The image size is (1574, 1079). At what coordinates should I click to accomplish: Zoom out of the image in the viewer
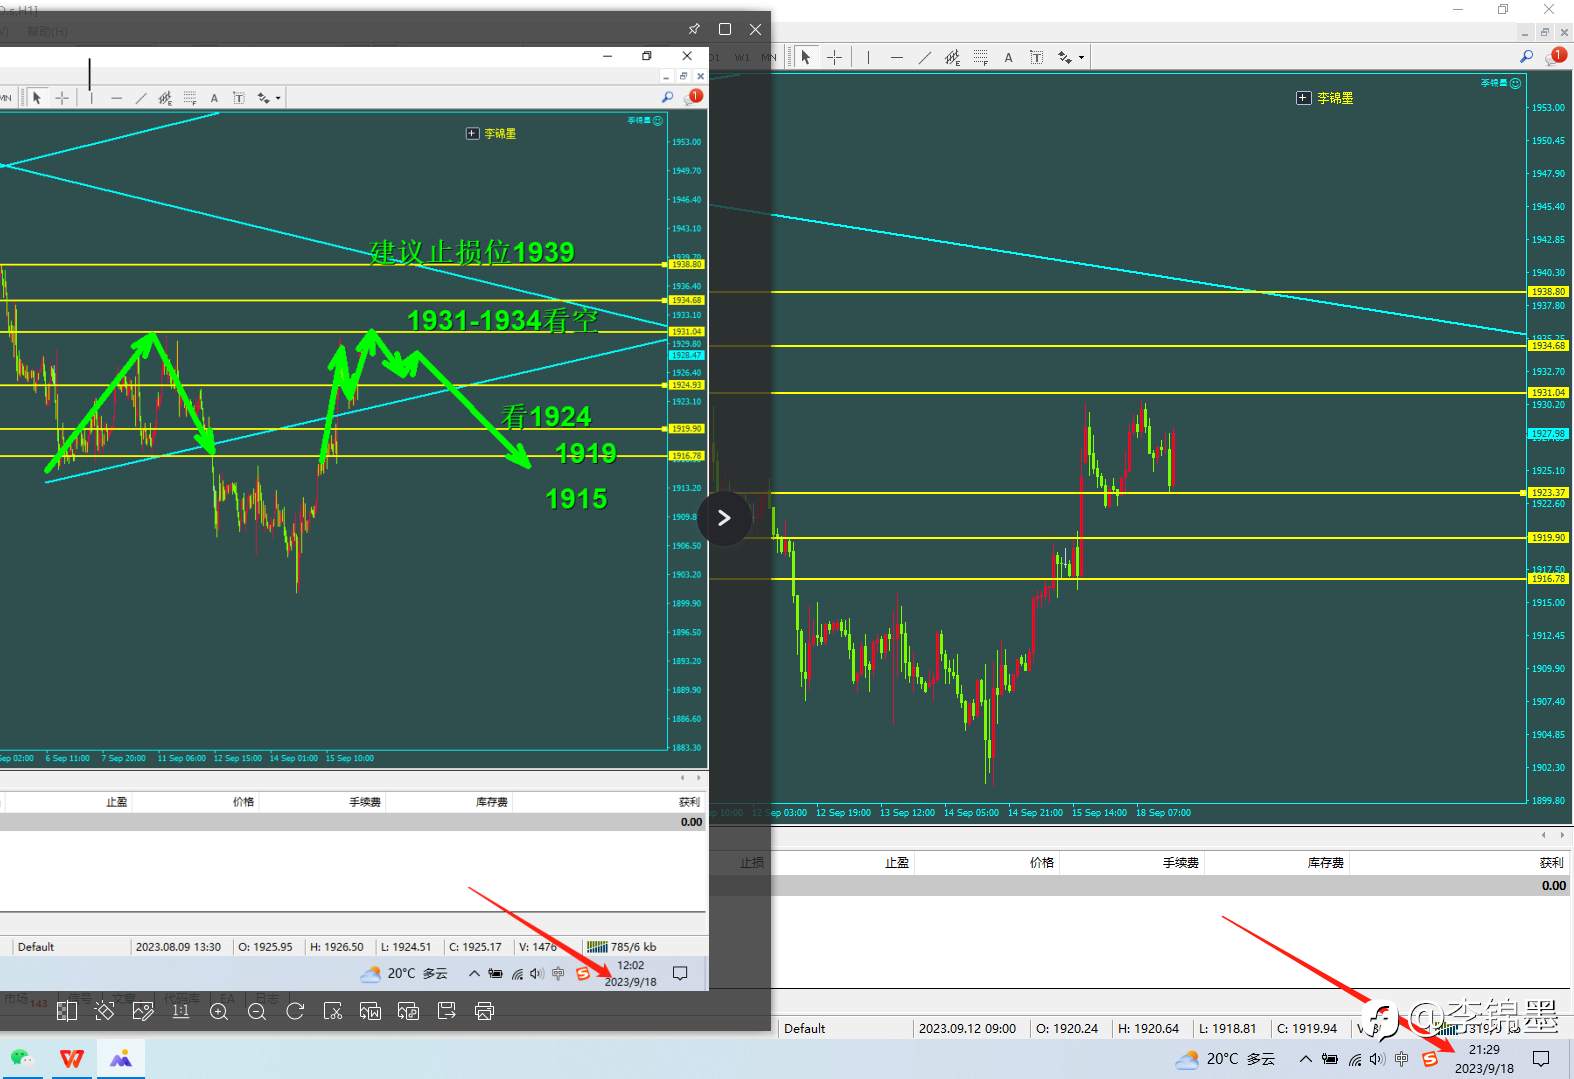click(257, 1011)
